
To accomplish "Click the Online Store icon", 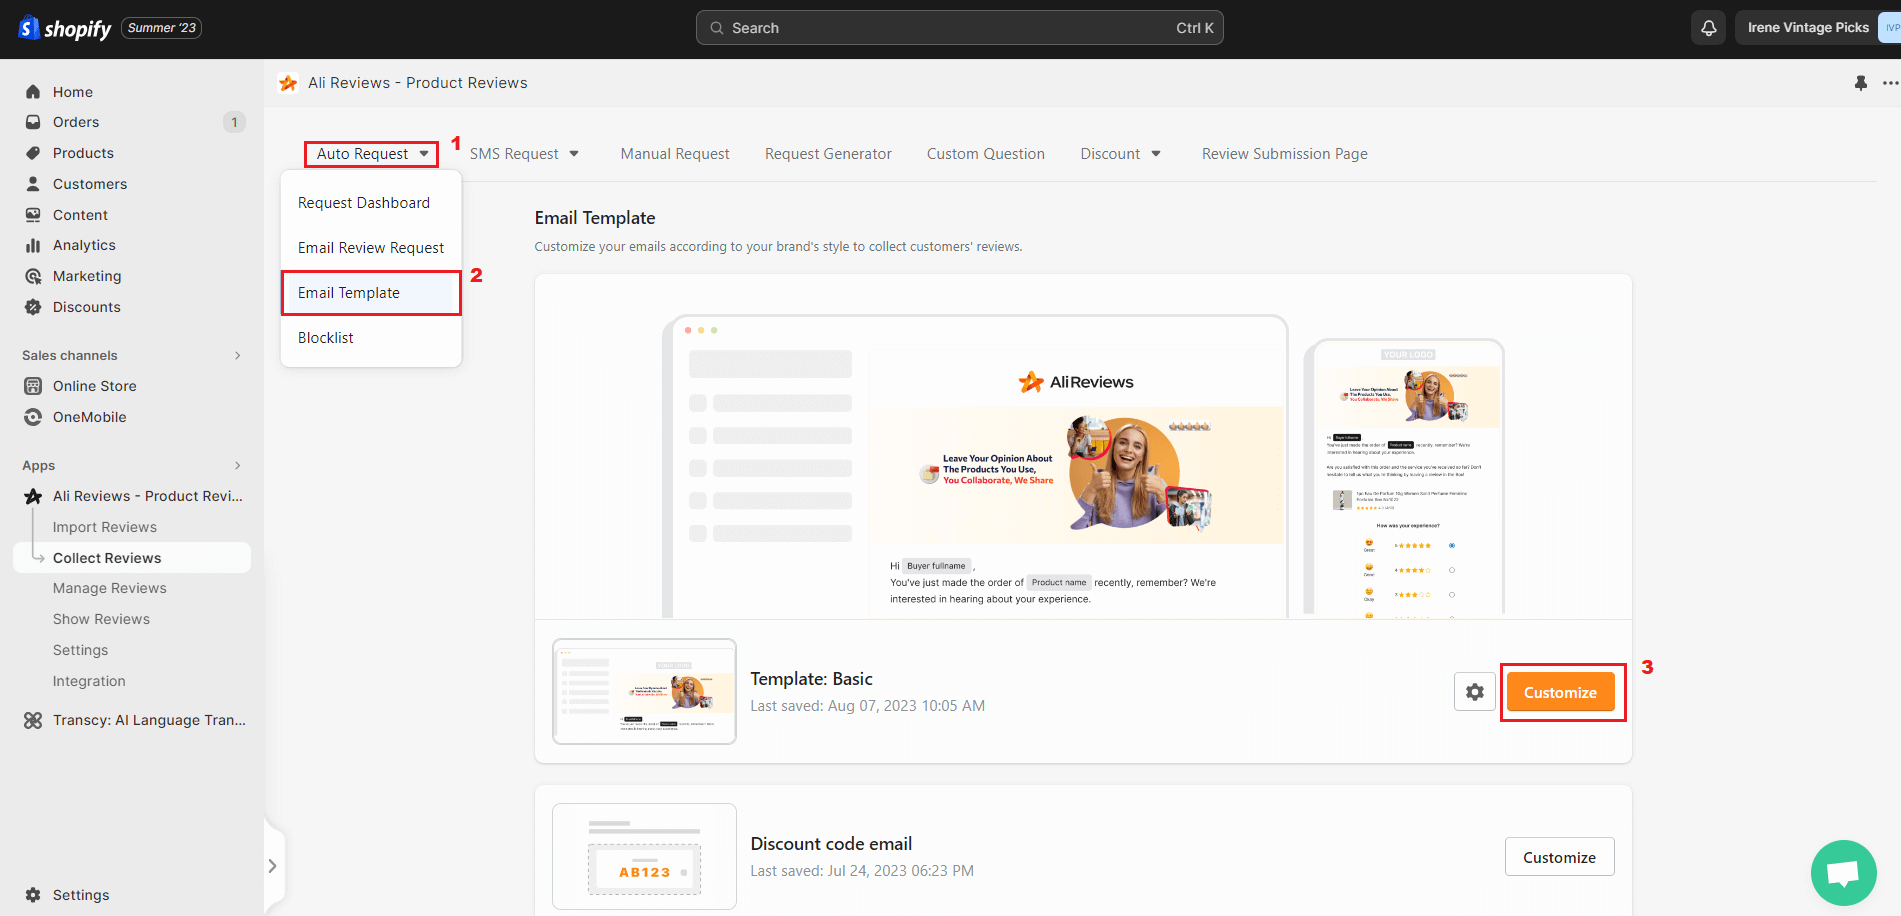I will 33,386.
